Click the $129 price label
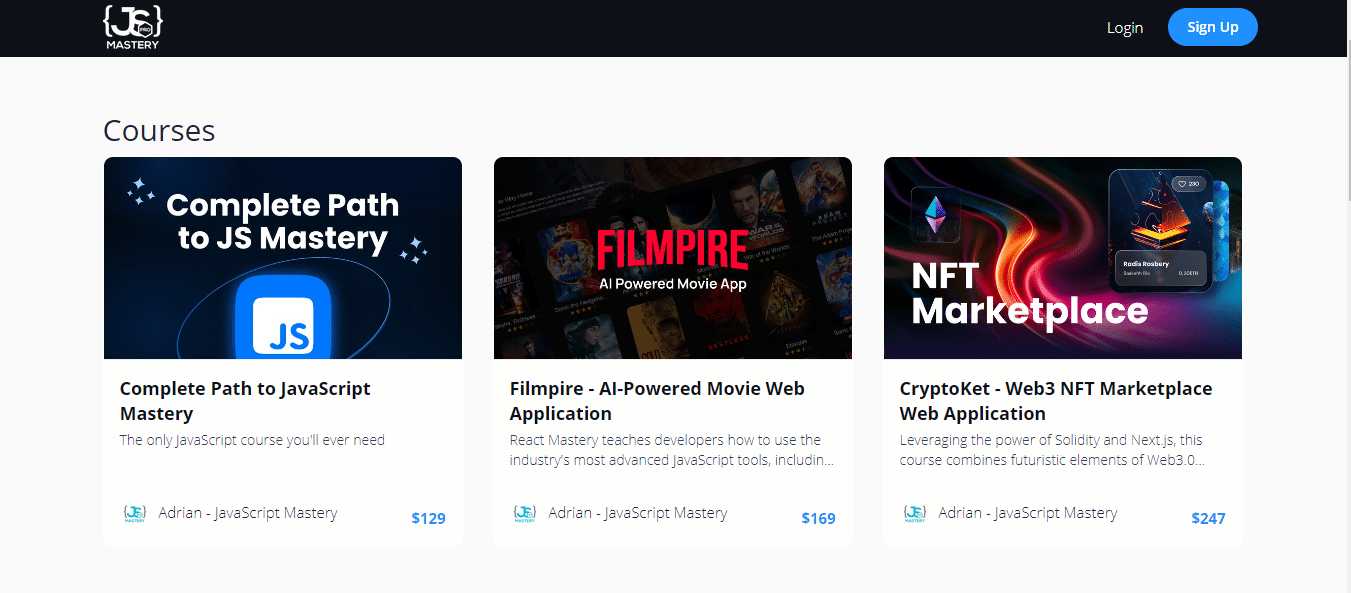Viewport: 1351px width, 593px height. coord(429,518)
